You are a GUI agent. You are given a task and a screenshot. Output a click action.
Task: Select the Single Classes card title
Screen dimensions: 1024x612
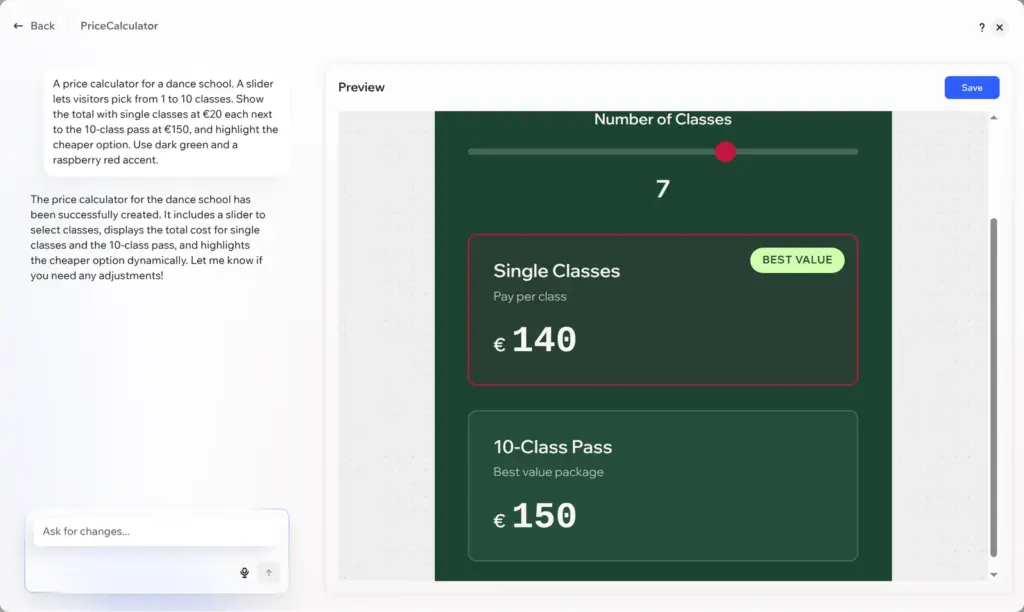click(x=556, y=270)
